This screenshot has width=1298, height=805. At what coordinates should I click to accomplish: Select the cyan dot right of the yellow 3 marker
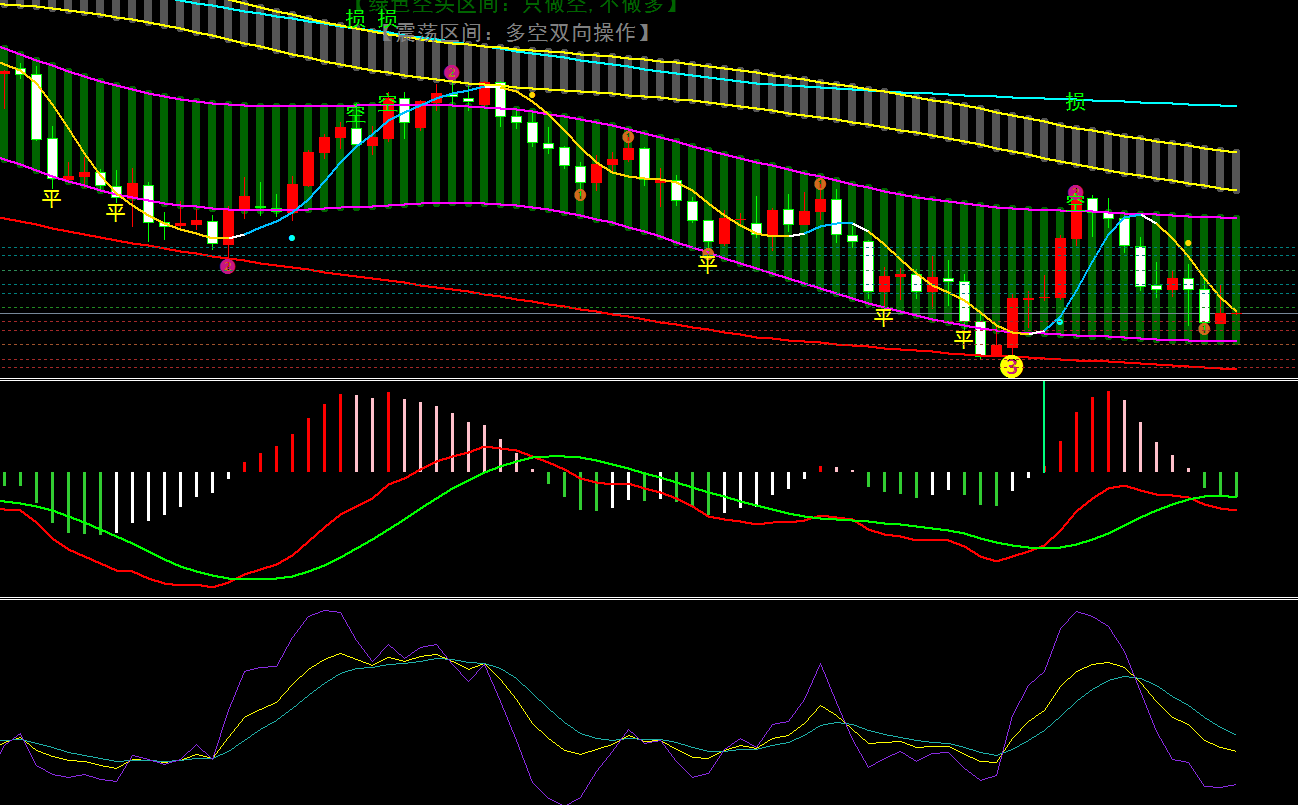point(1060,322)
